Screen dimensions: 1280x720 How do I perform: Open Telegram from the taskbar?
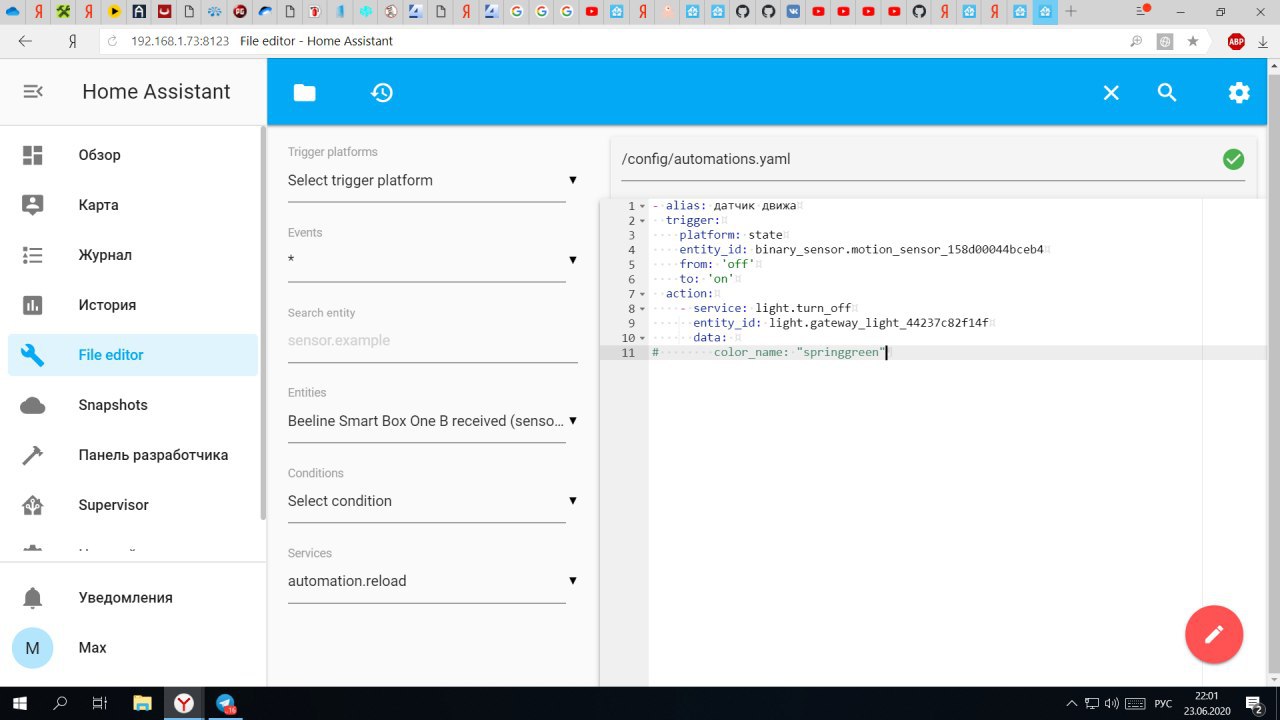pyautogui.click(x=226, y=703)
